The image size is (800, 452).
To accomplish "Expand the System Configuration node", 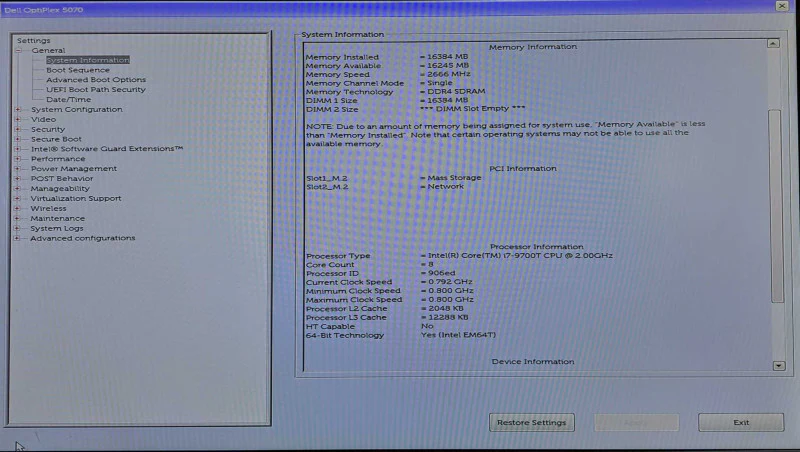I will [18, 109].
